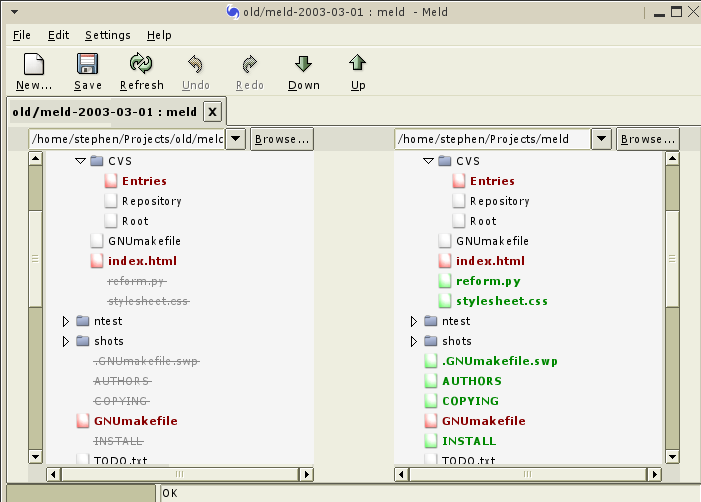This screenshot has height=502, width=701.
Task: Click green file icon beside reform.py
Action: pos(444,281)
